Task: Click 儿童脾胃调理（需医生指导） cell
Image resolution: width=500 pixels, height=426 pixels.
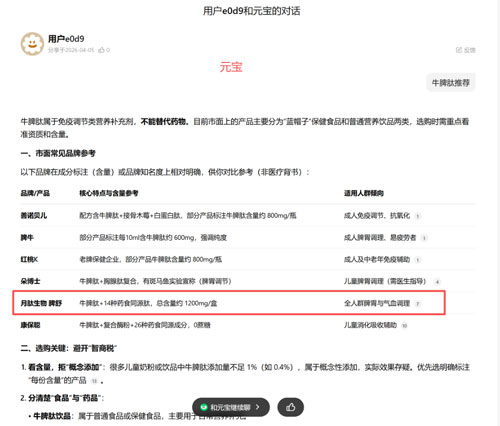Action: point(385,281)
